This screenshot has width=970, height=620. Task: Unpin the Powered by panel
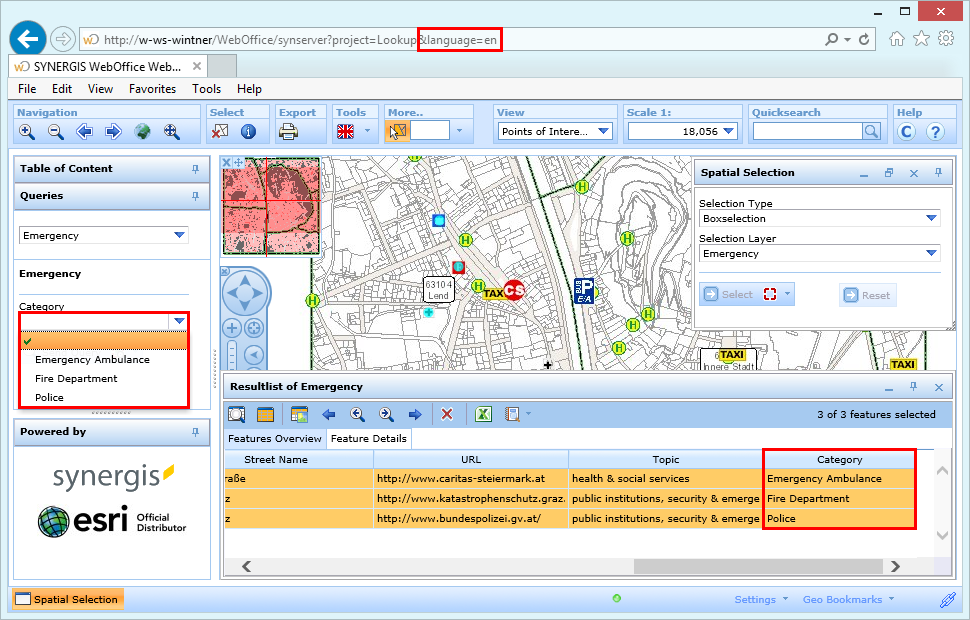pos(196,433)
